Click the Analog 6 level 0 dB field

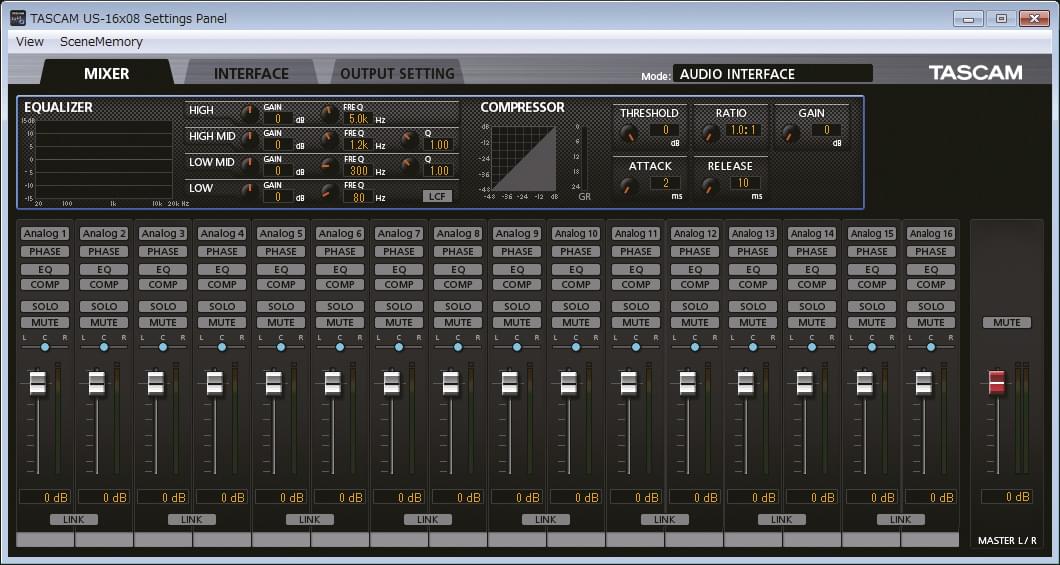tap(340, 497)
